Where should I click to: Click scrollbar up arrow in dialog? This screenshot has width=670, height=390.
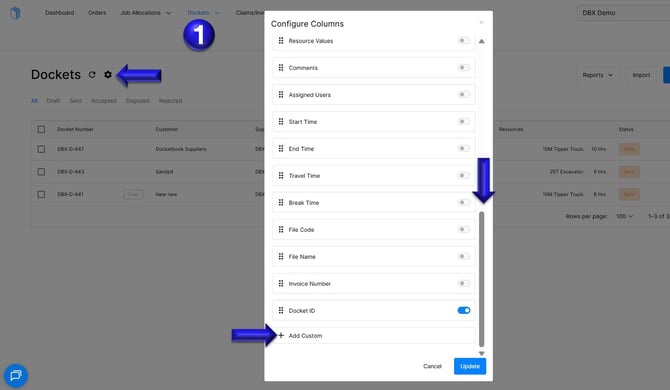coord(482,41)
